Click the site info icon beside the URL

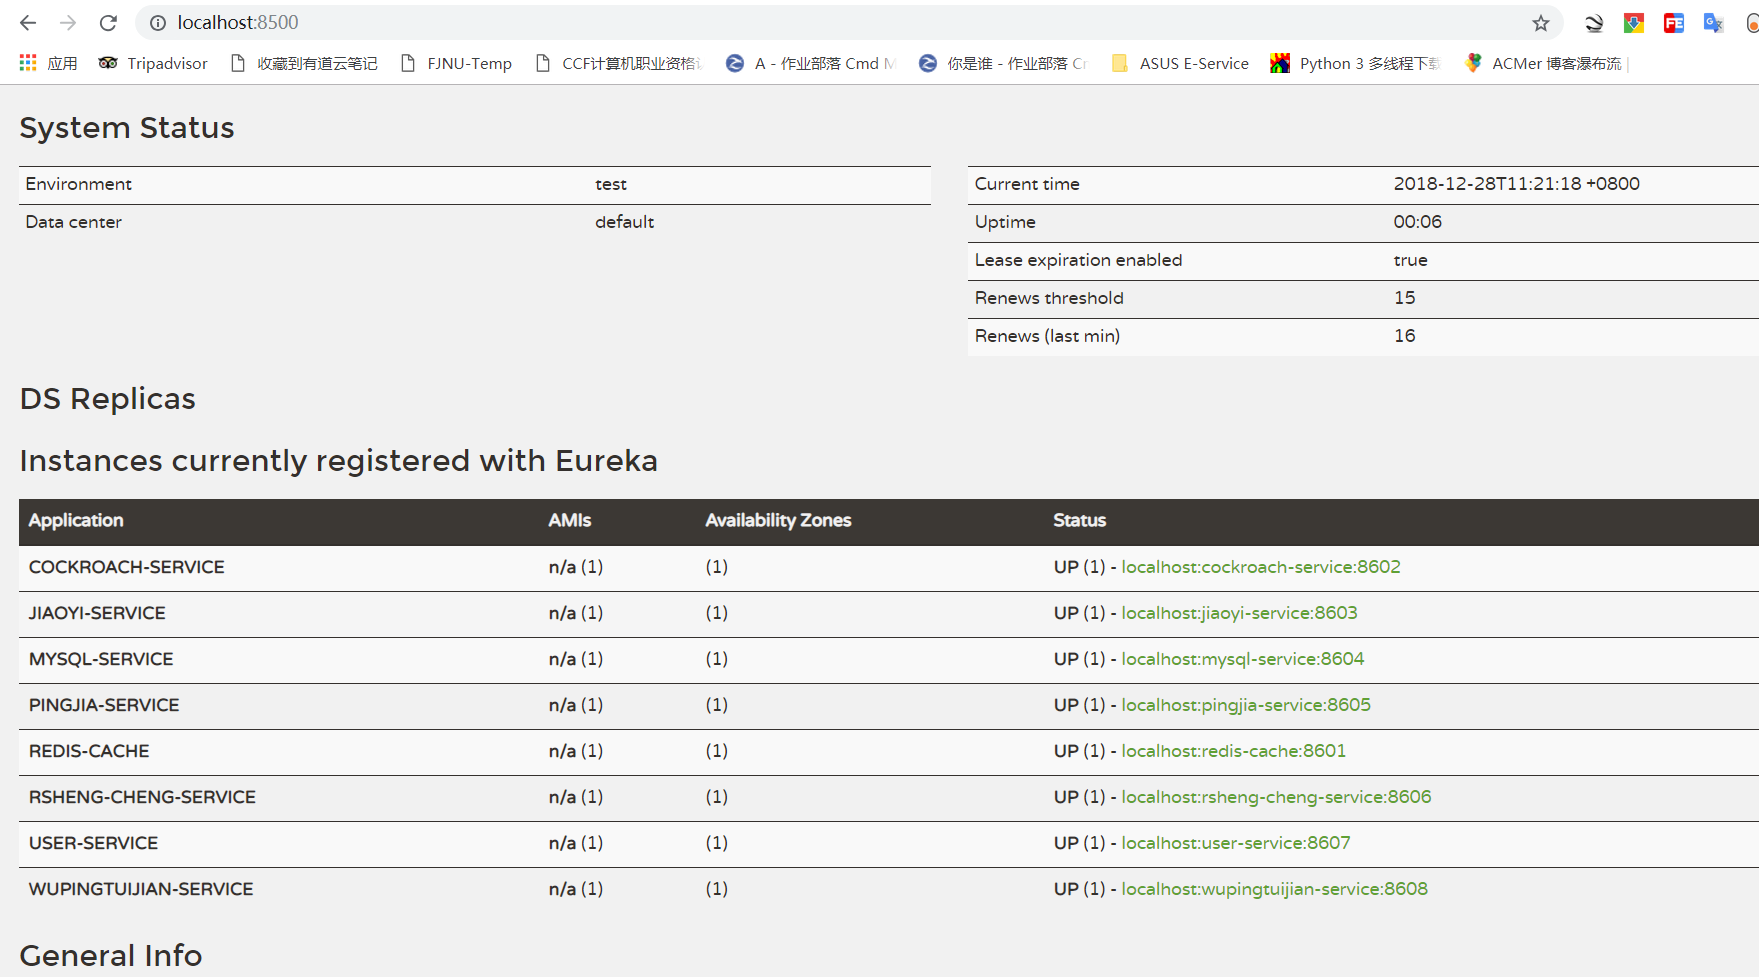[x=158, y=23]
